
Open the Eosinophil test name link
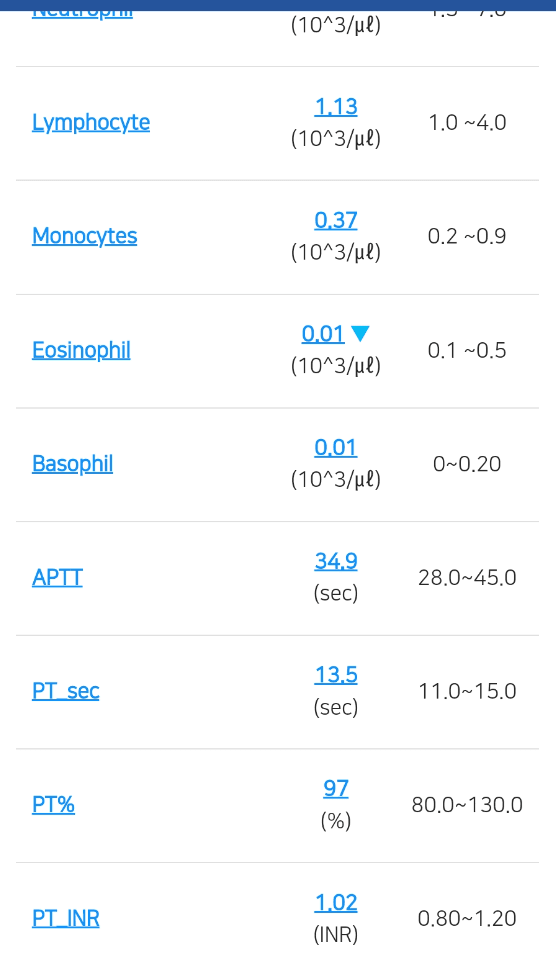pyautogui.click(x=81, y=350)
